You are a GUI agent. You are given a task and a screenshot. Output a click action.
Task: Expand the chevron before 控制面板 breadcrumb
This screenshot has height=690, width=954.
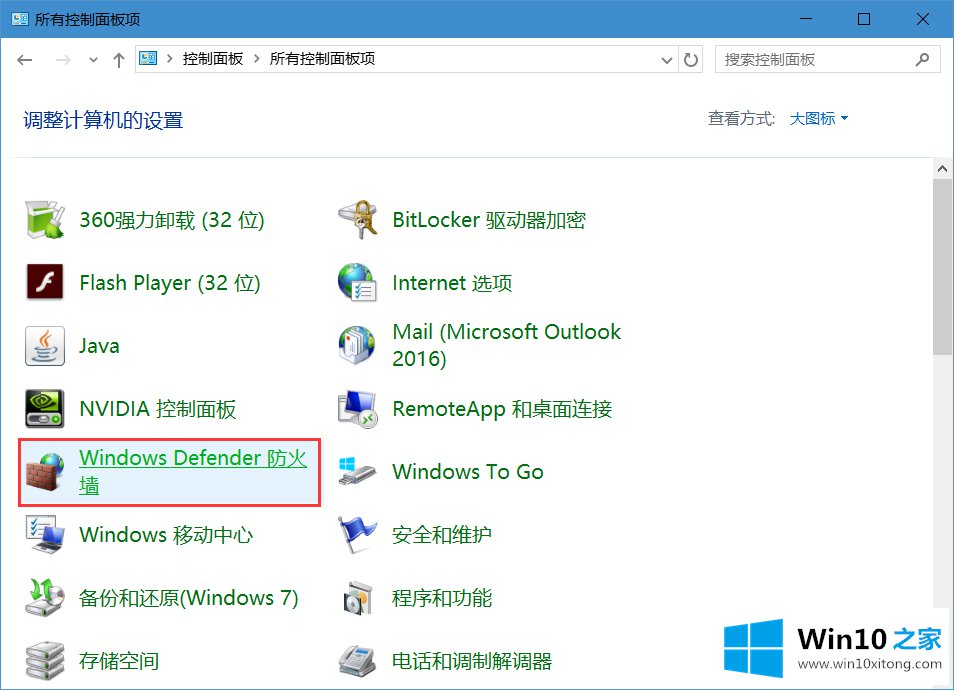click(170, 58)
